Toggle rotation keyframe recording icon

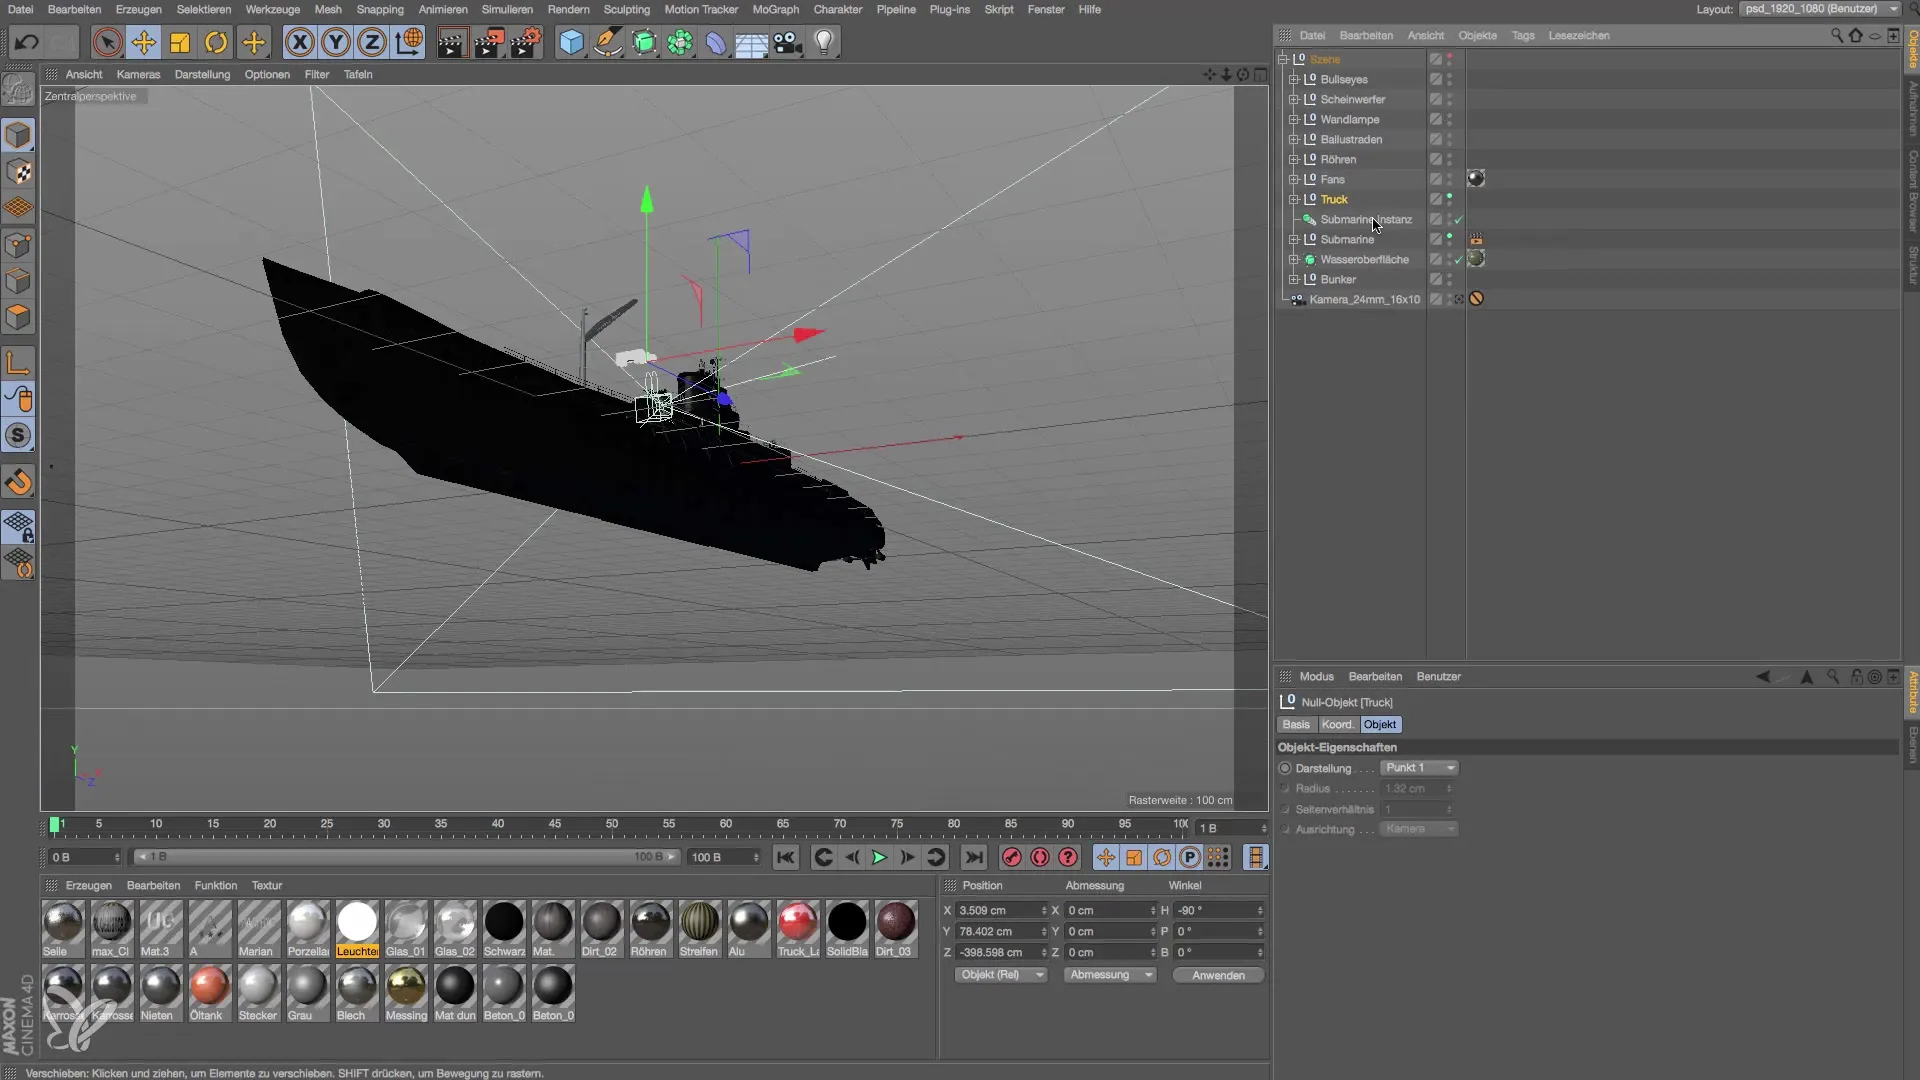tap(1162, 857)
